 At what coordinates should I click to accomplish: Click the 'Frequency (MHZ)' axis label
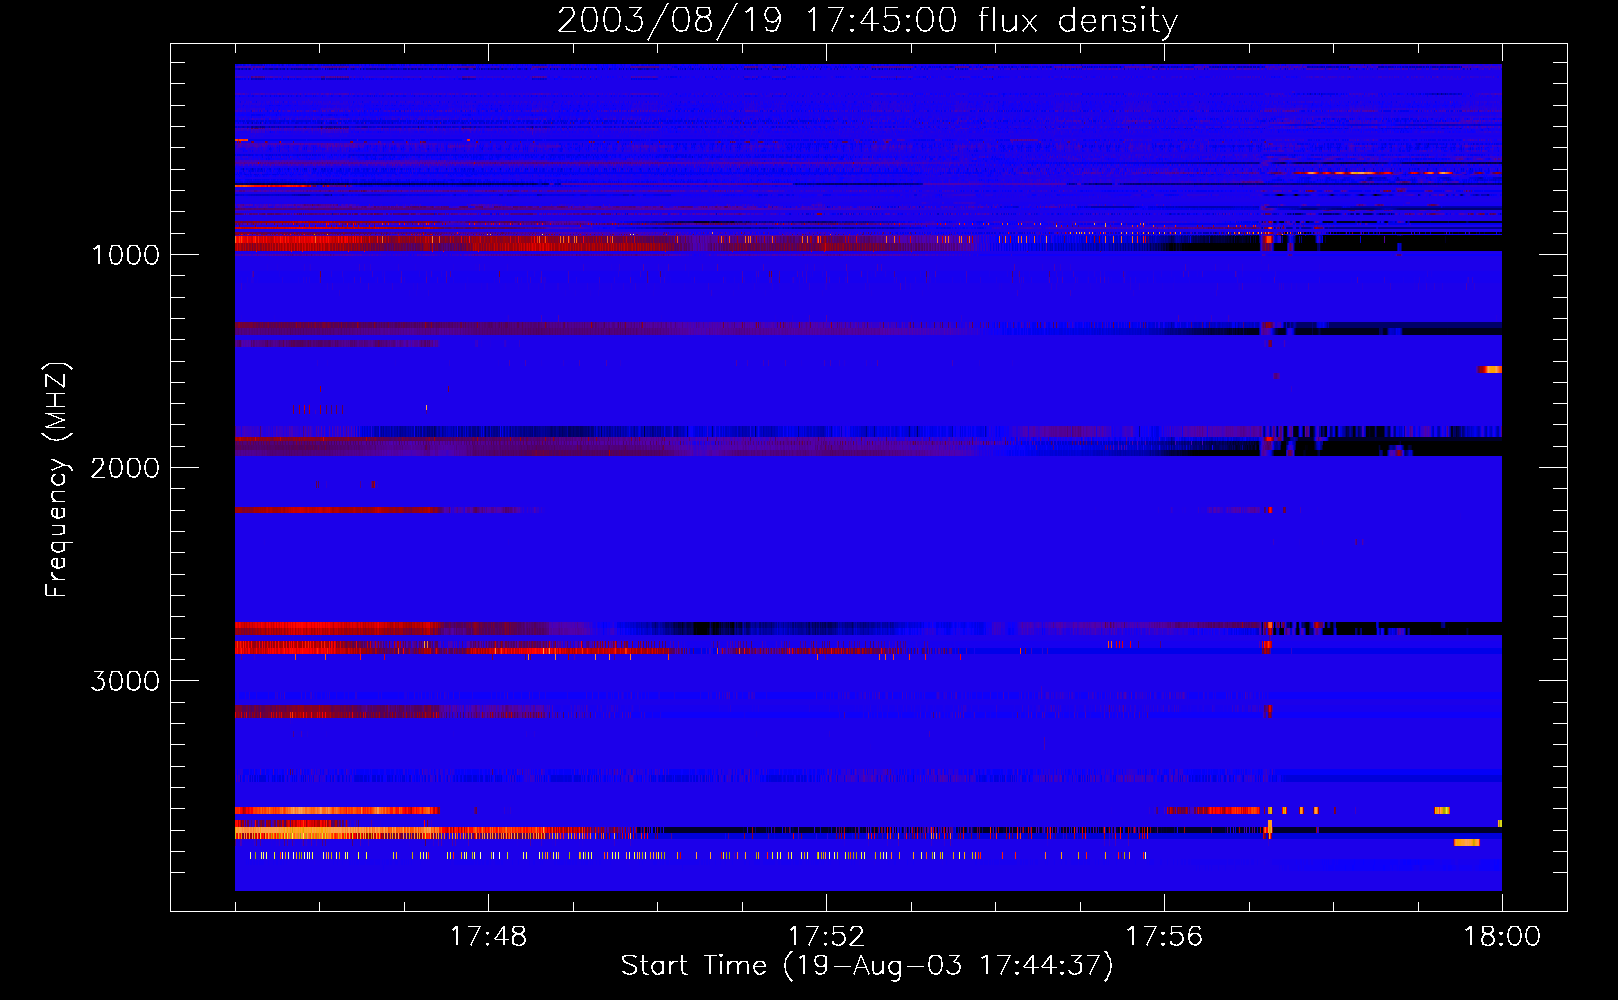tap(57, 480)
